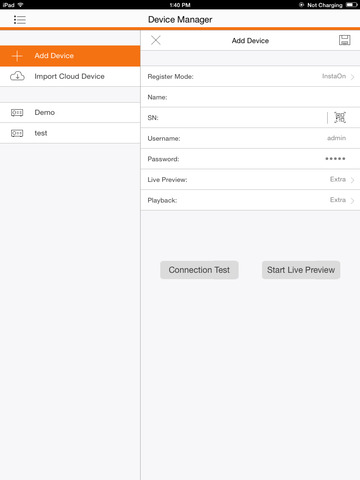Screen dimensions: 360x480
Task: Expand Playback Extra chevron
Action: (x=352, y=201)
